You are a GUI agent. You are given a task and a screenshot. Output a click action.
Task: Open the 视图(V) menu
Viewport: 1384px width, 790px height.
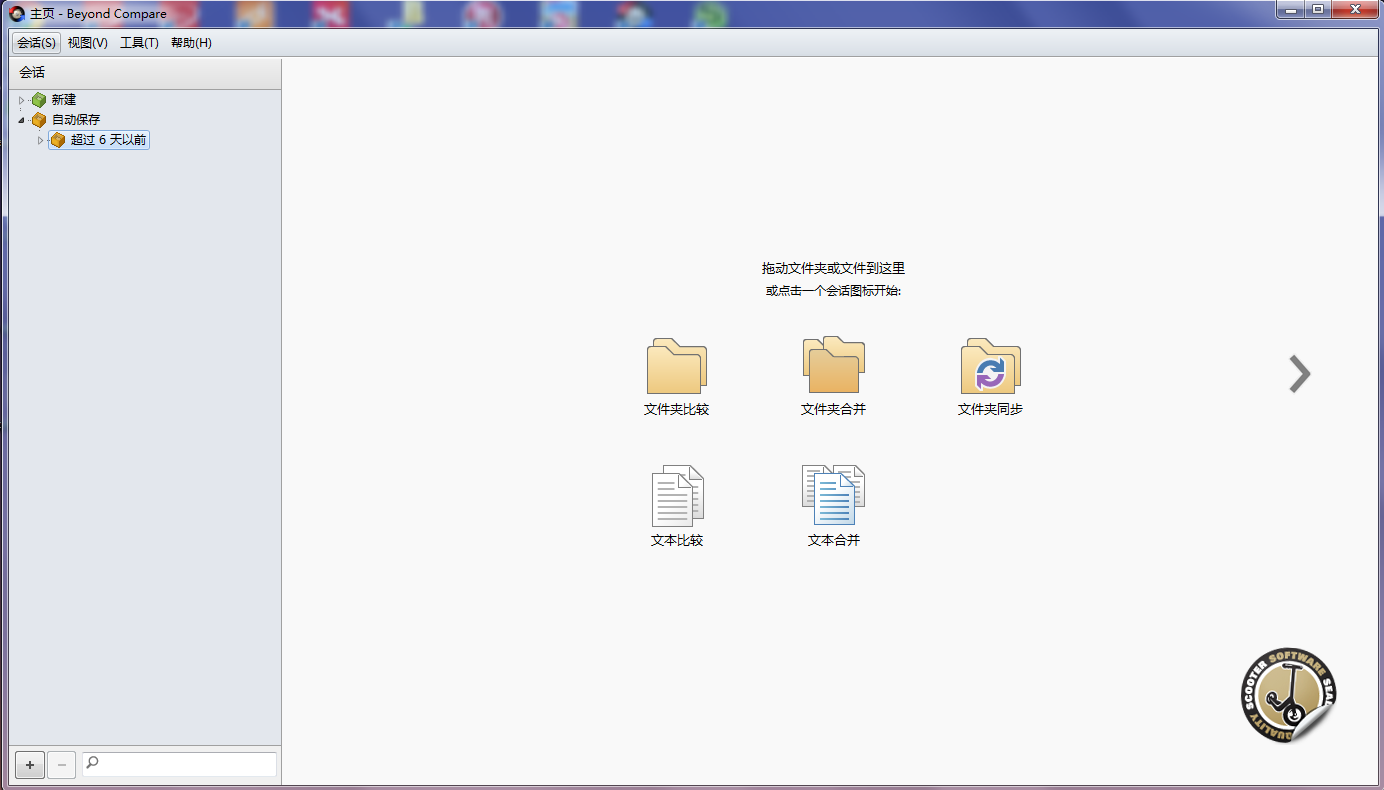pyautogui.click(x=88, y=43)
